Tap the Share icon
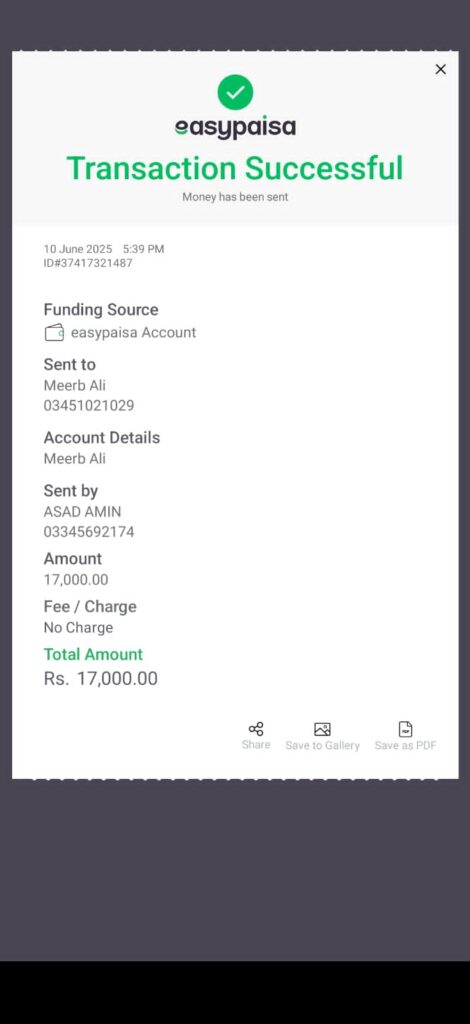The height and width of the screenshot is (1024, 470). coord(256,729)
